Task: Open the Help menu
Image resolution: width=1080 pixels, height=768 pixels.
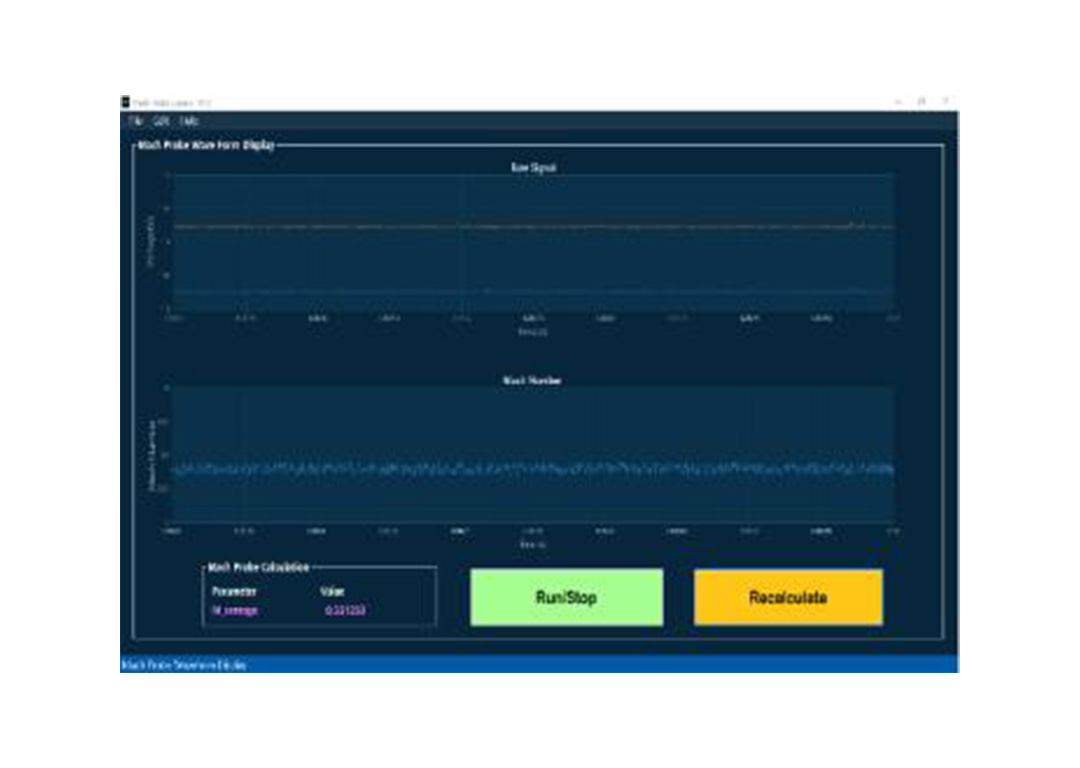Action: click(189, 120)
